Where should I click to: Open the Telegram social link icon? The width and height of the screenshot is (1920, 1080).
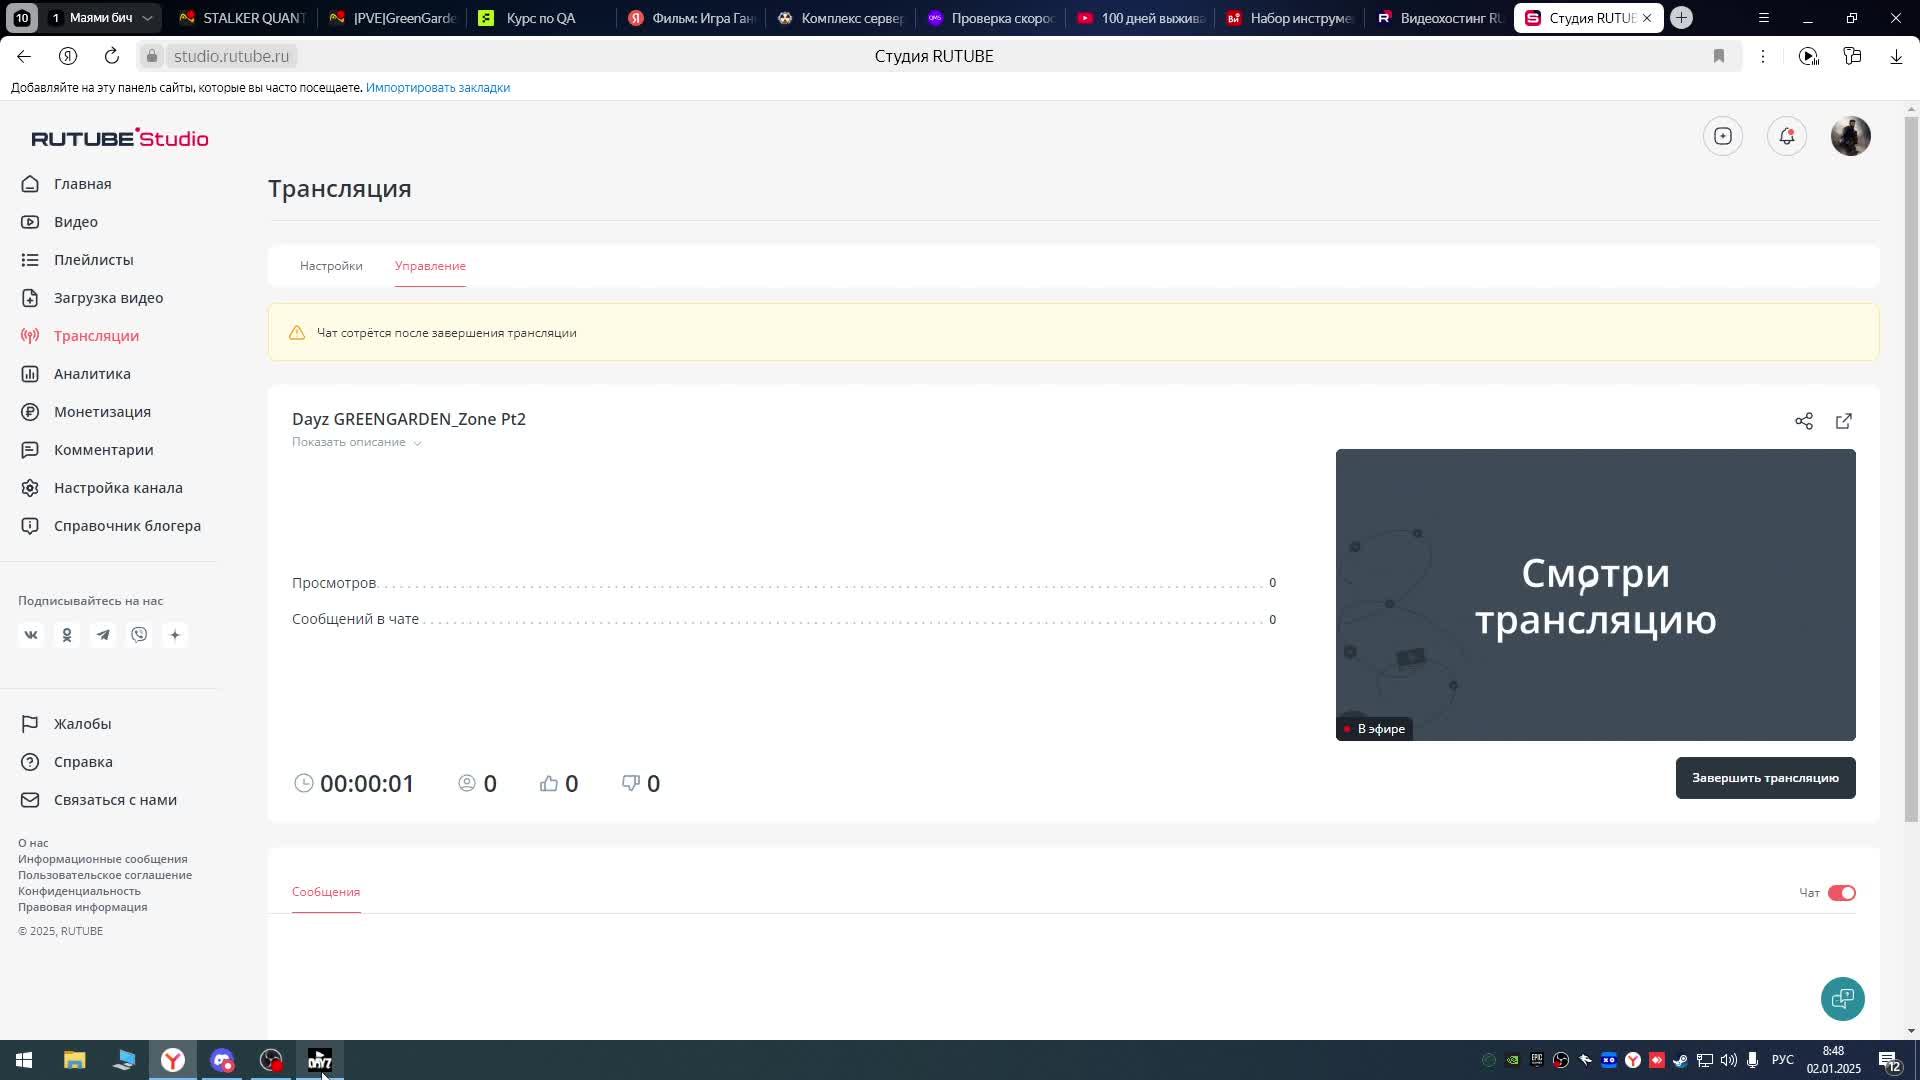point(103,635)
